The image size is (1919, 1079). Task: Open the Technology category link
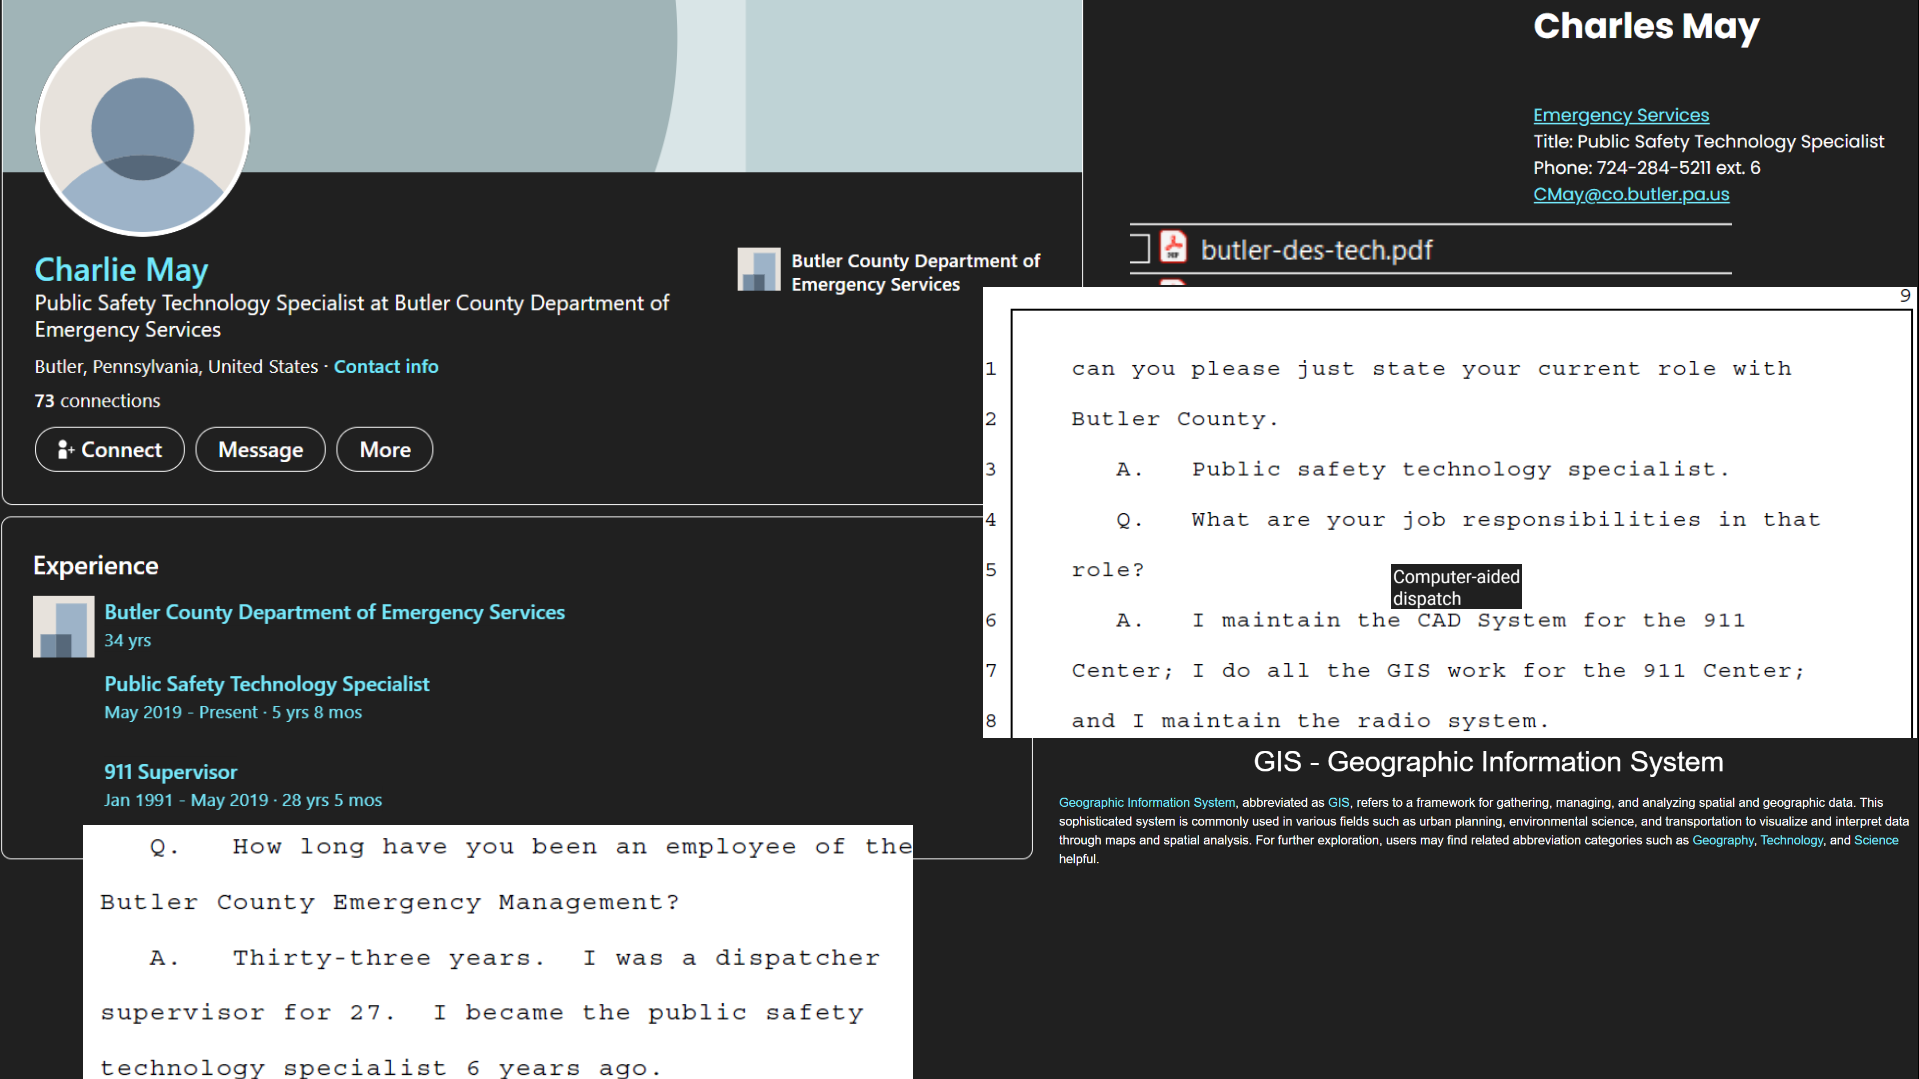[1791, 840]
